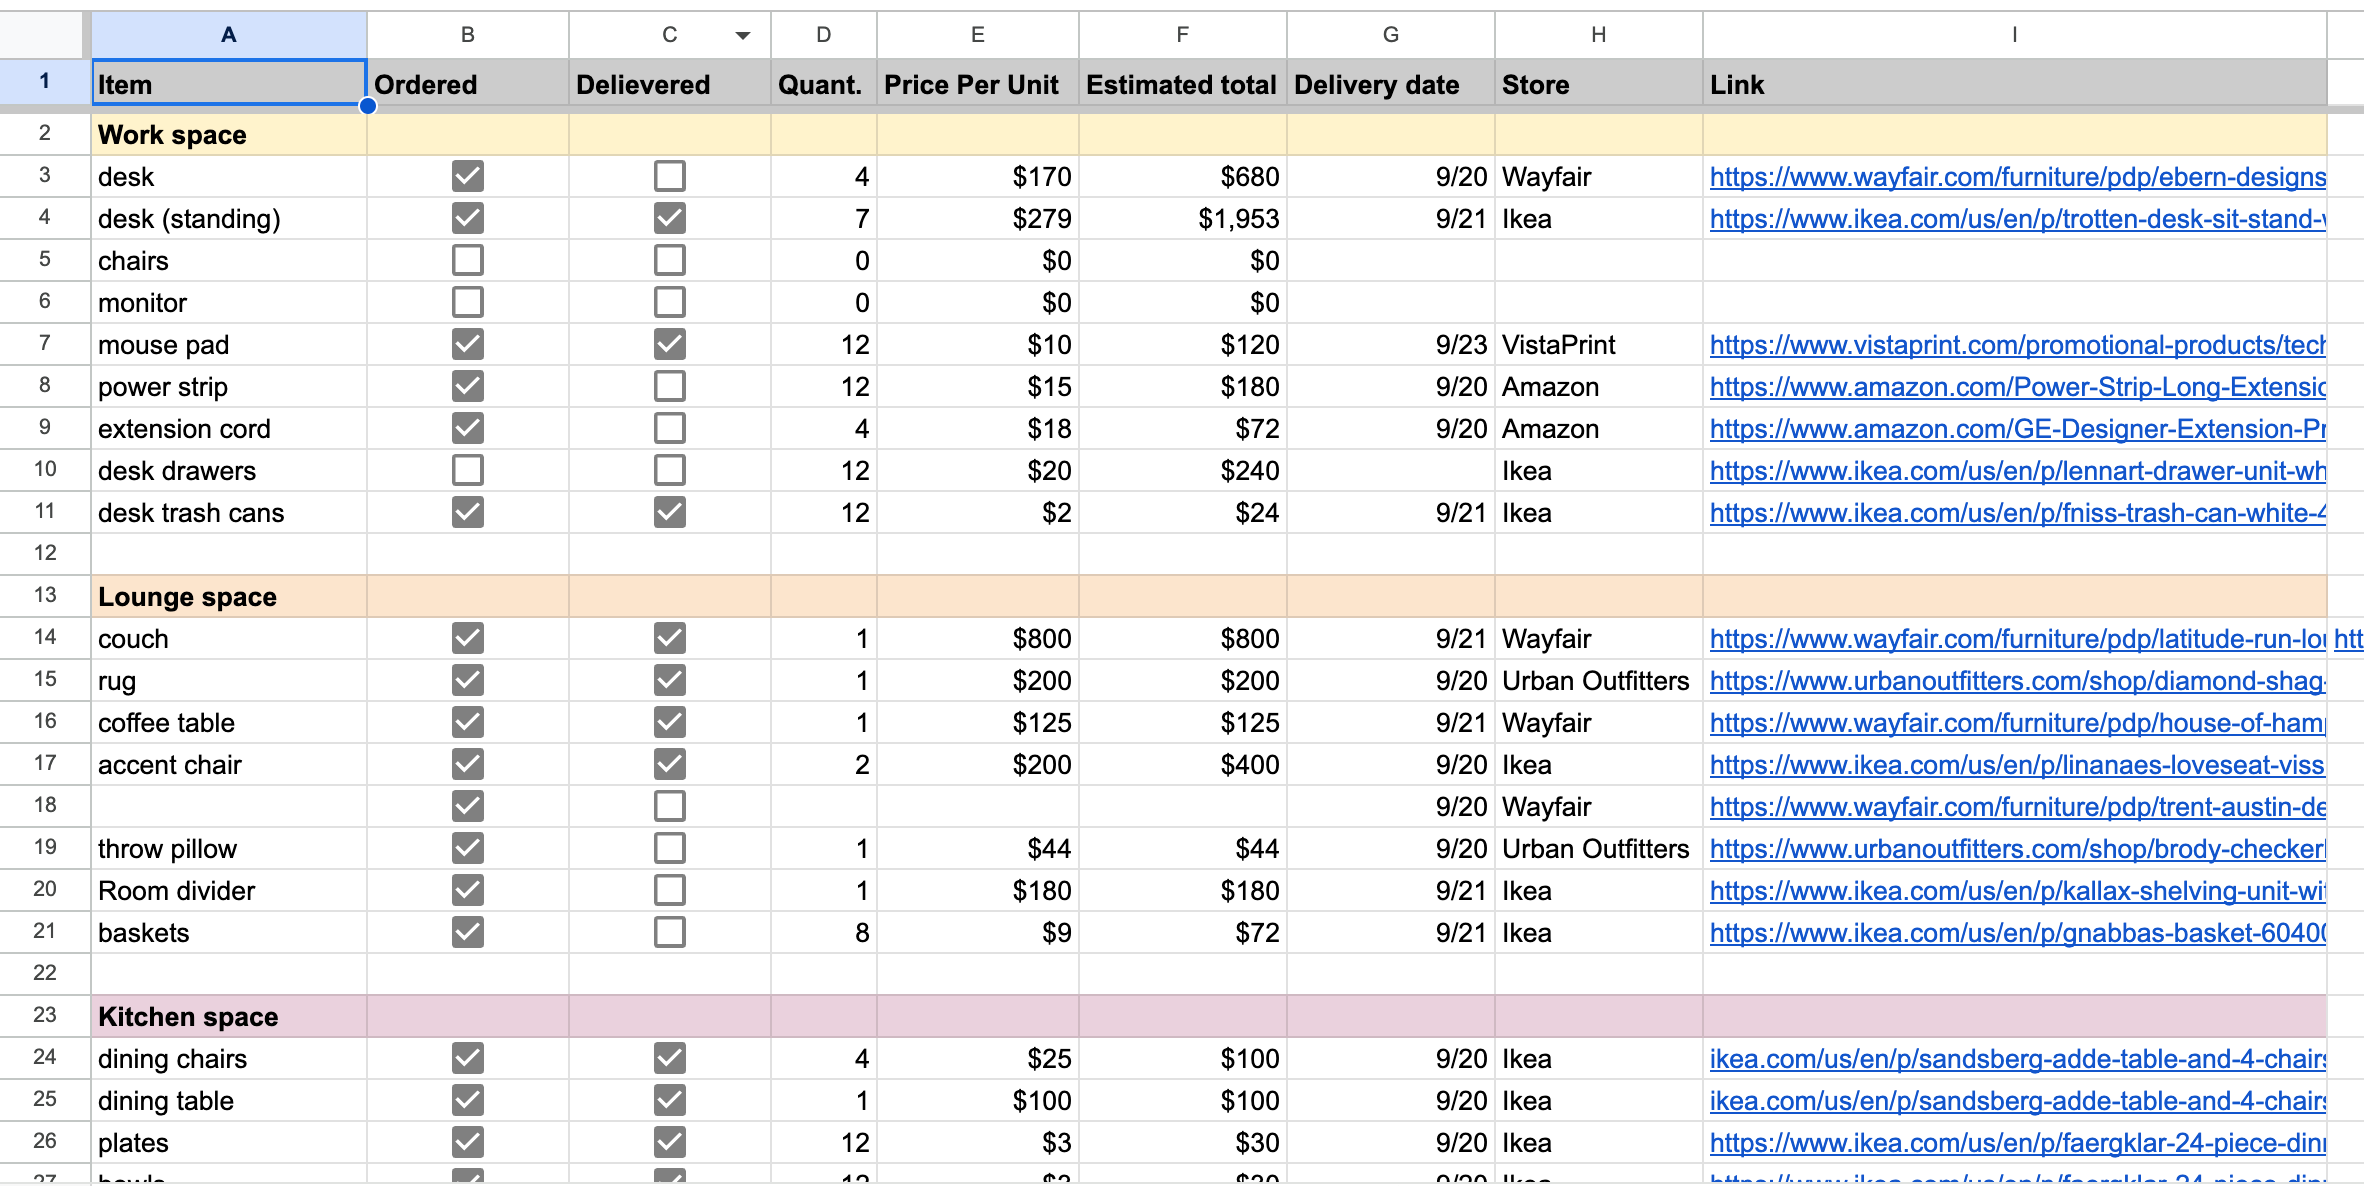Open Urban Outfitters rug link
The width and height of the screenshot is (2364, 1186).
click(2016, 681)
